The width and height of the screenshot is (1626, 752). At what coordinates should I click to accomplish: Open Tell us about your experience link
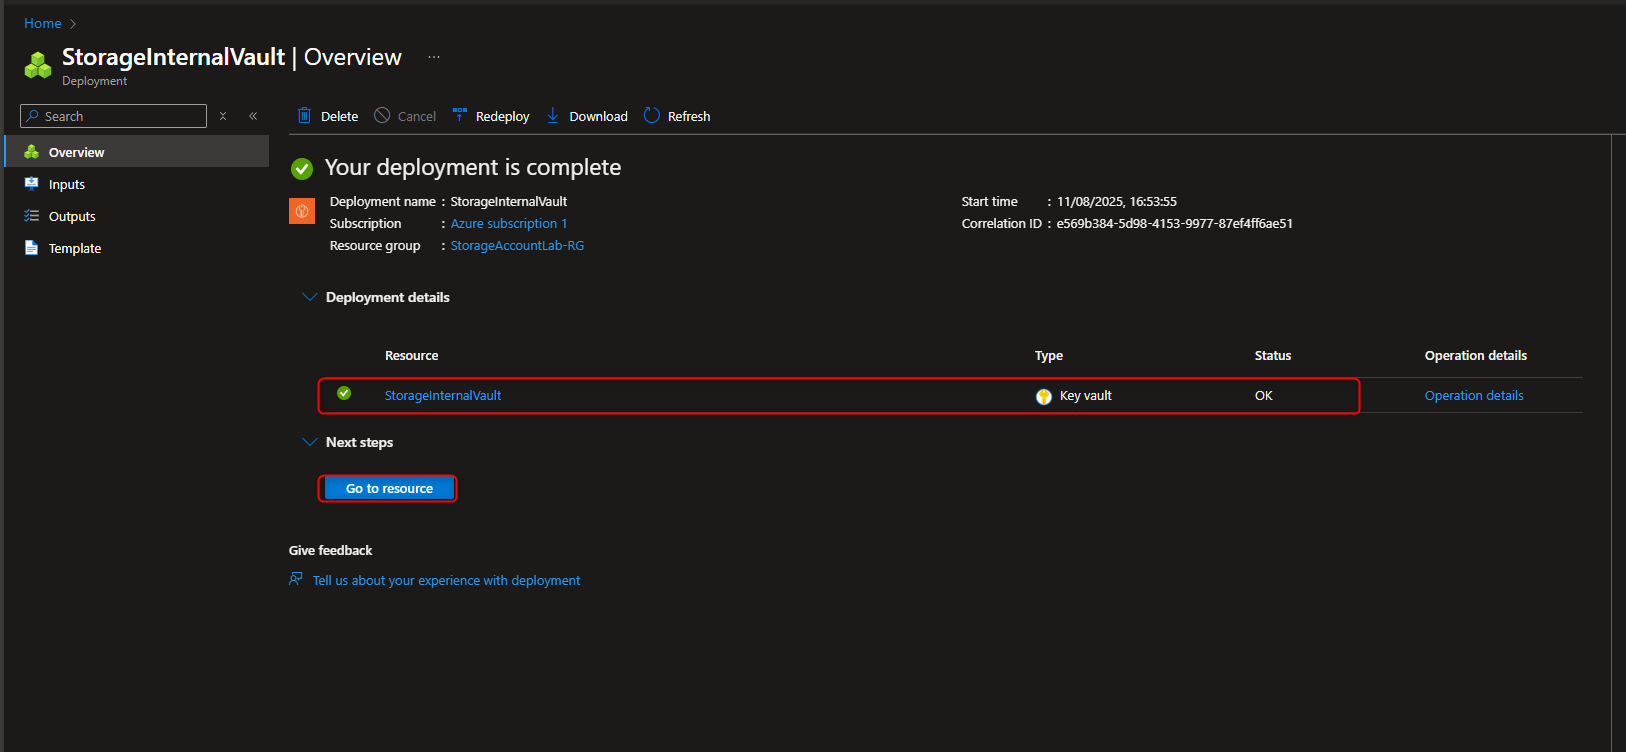click(x=446, y=581)
